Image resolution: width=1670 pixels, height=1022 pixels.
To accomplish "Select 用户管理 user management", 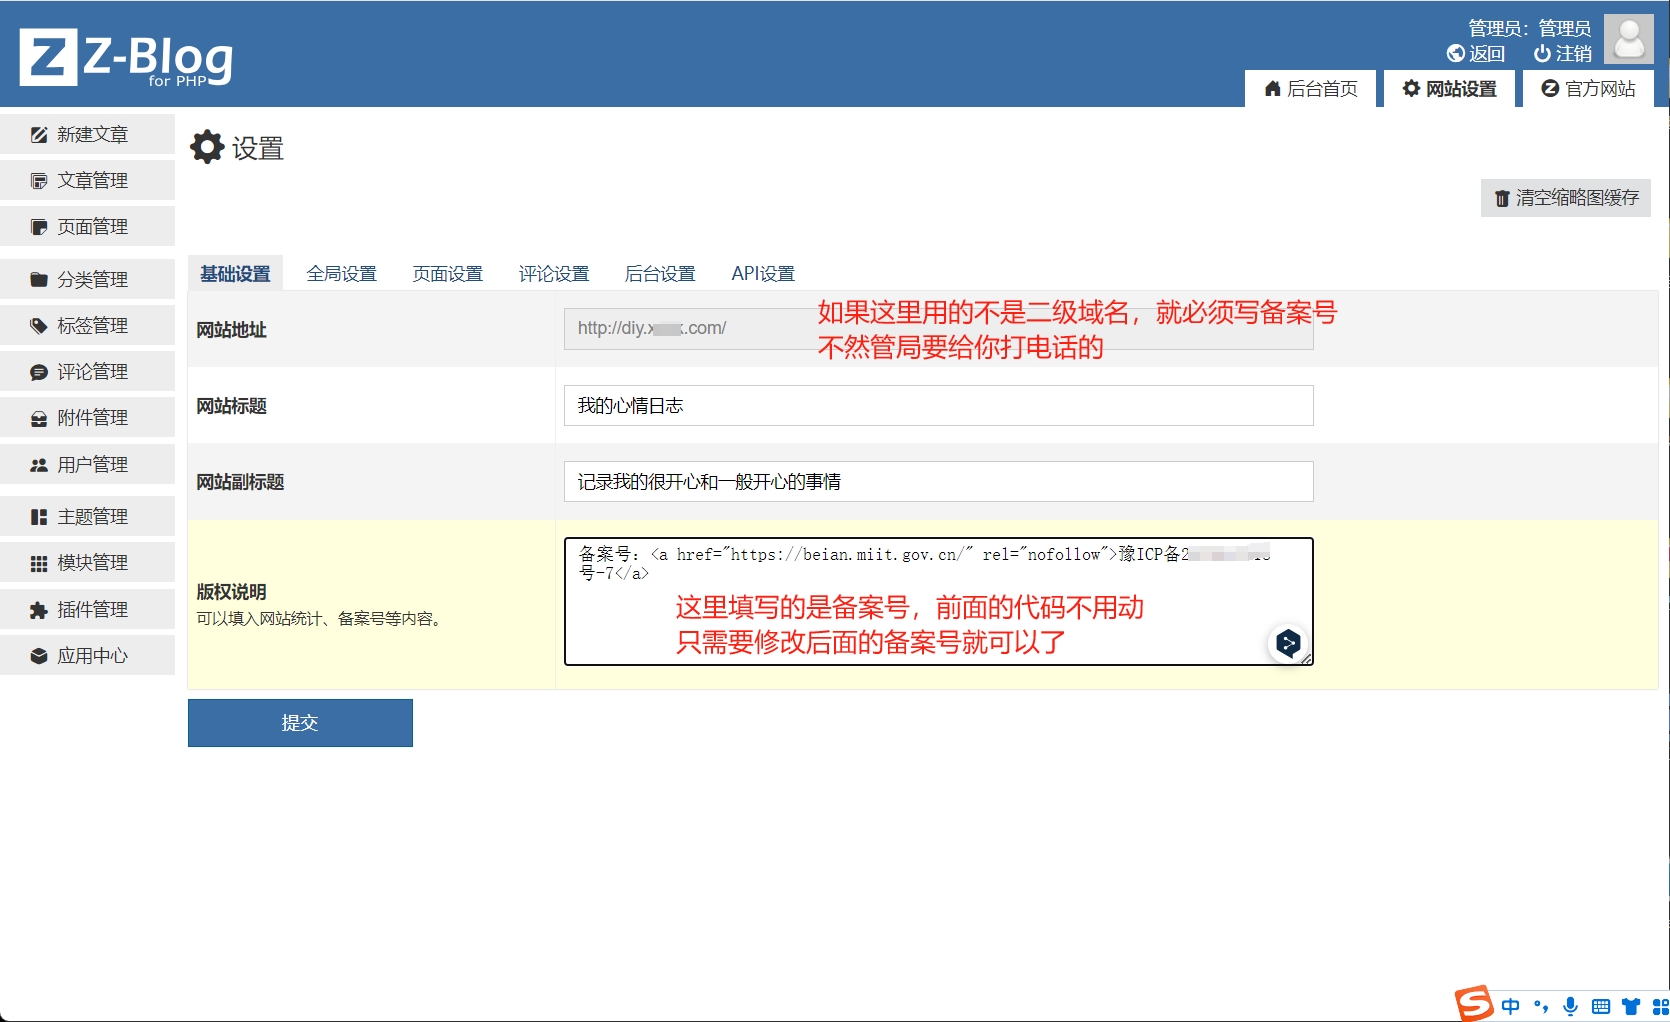I will (91, 464).
